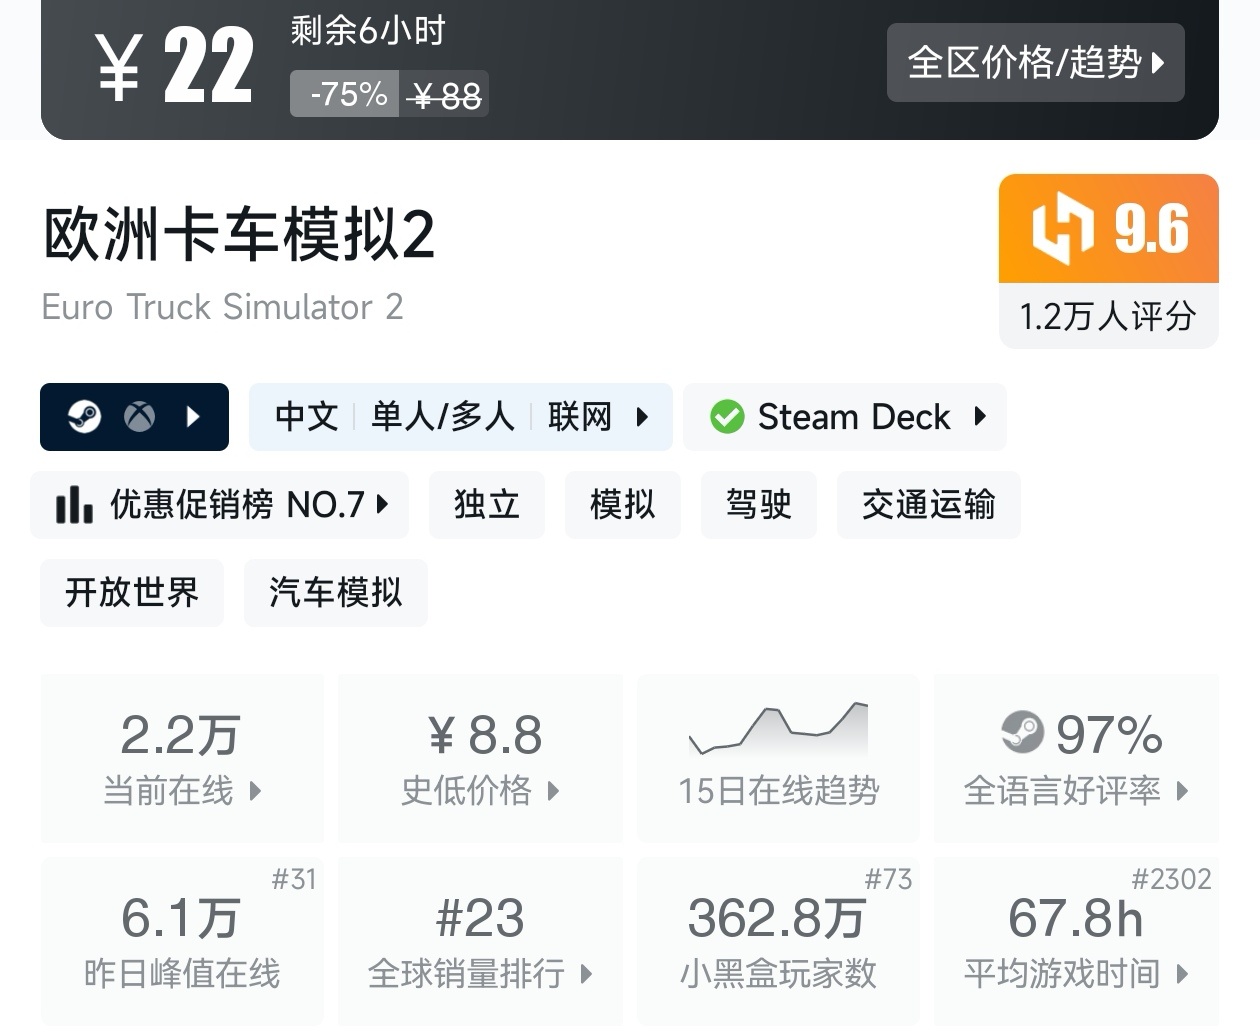Click the Steam platform icon
Image resolution: width=1260 pixels, height=1032 pixels.
[85, 416]
